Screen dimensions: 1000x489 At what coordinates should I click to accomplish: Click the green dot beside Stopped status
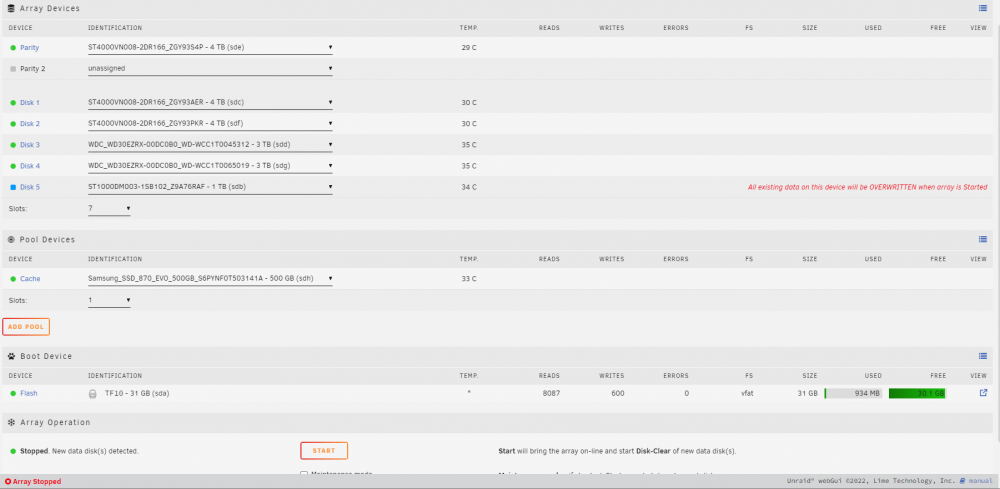[13, 451]
